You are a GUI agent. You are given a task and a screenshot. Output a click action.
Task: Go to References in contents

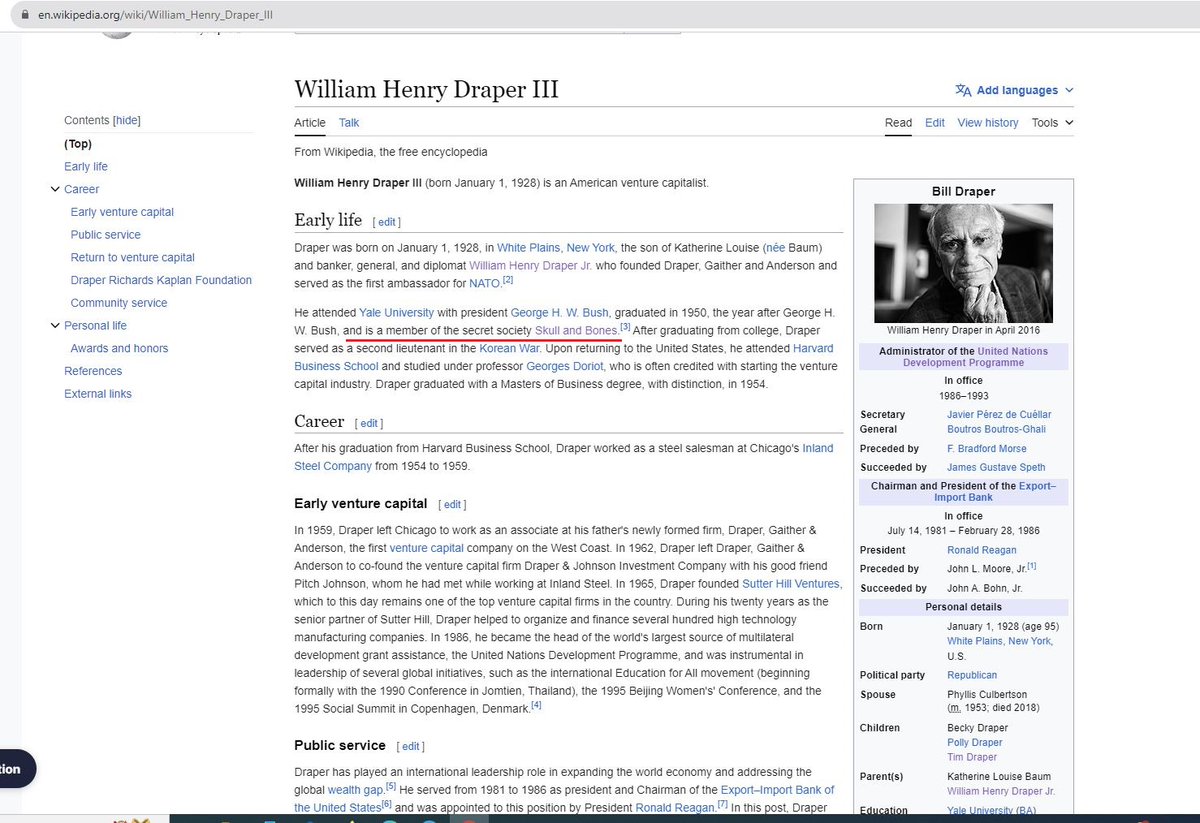click(x=93, y=371)
